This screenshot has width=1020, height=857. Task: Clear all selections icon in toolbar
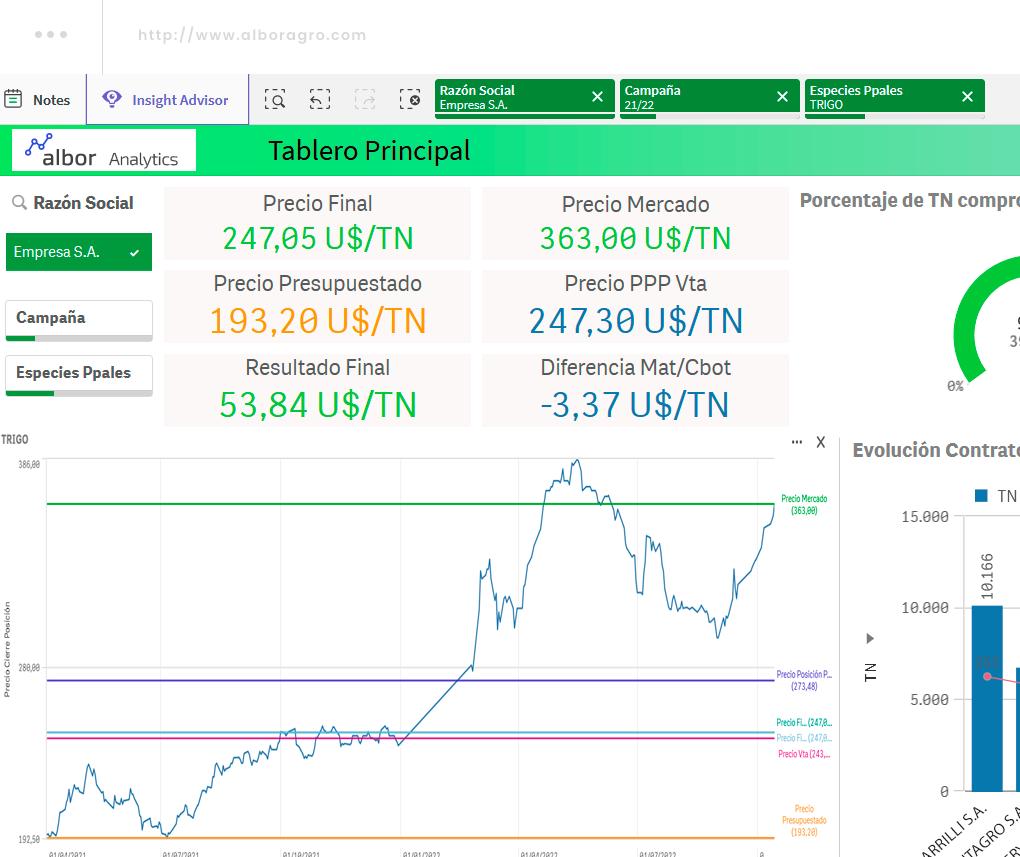click(x=410, y=100)
